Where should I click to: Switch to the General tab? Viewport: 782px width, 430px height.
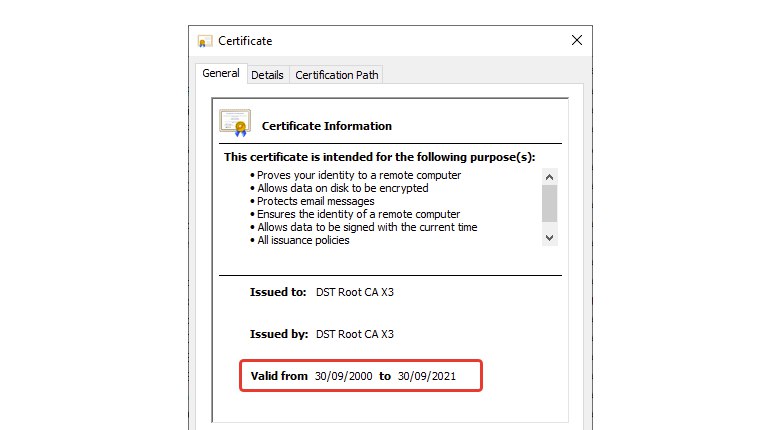tap(220, 74)
